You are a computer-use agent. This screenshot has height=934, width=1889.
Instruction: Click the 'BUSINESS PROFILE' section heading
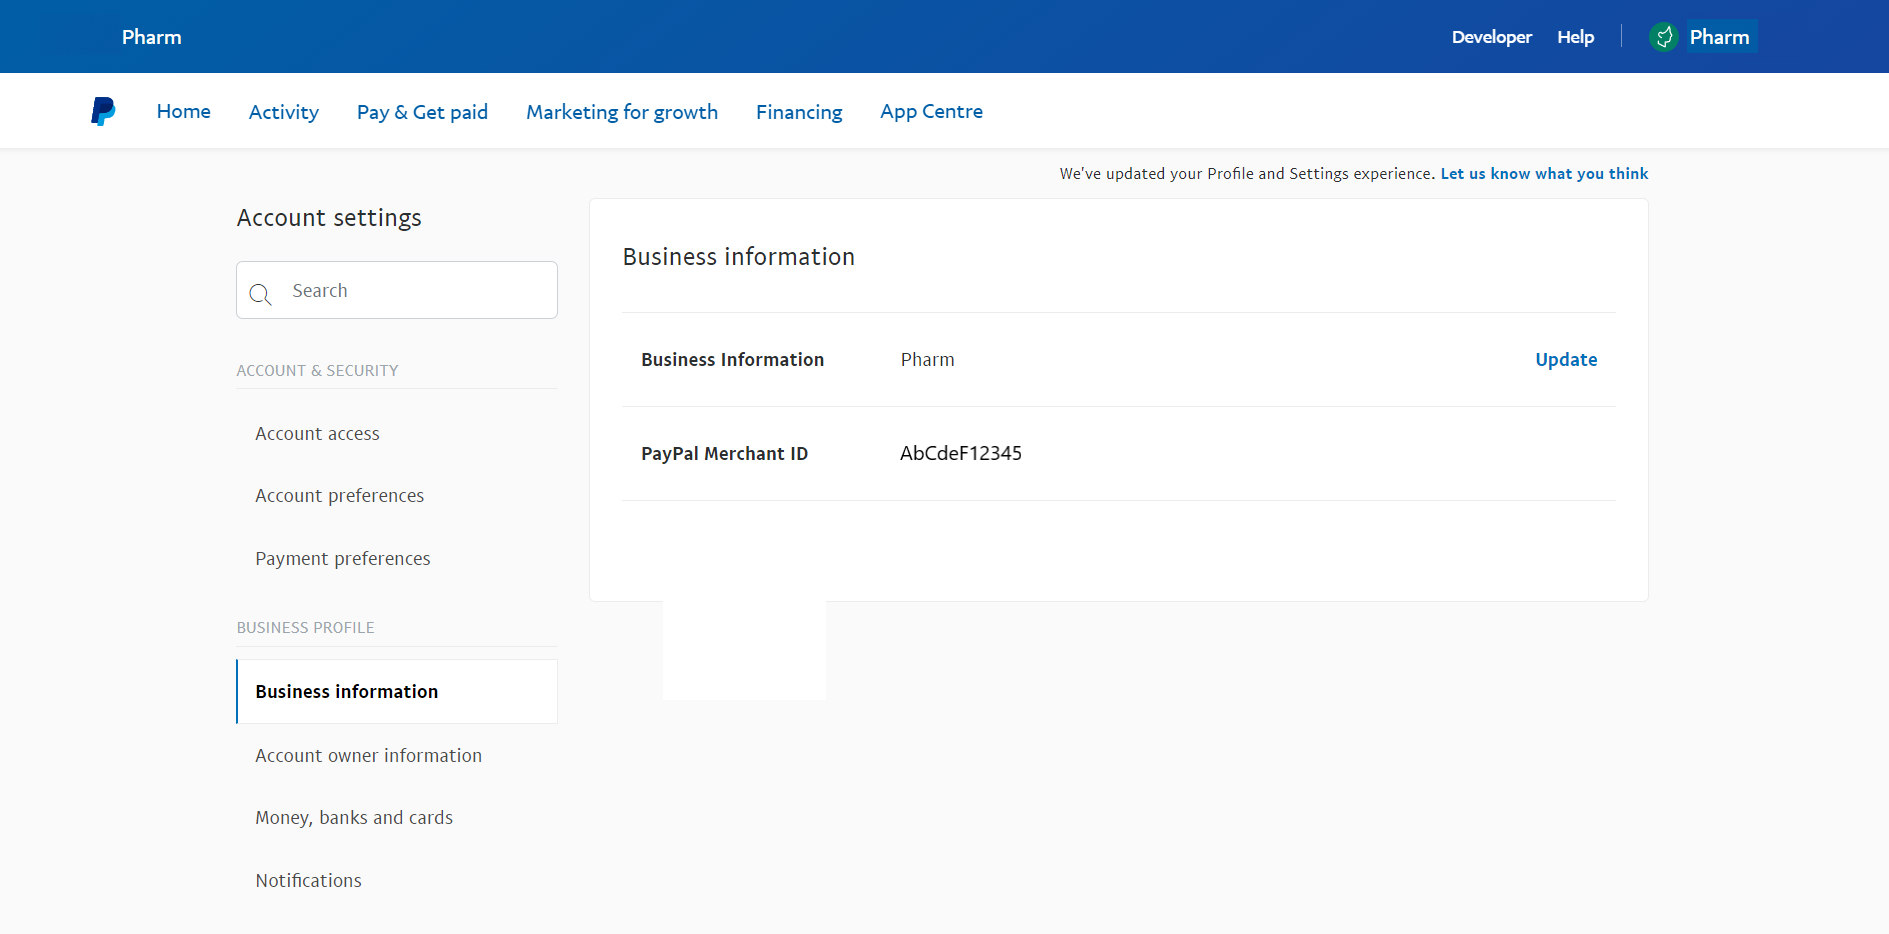pyautogui.click(x=305, y=627)
